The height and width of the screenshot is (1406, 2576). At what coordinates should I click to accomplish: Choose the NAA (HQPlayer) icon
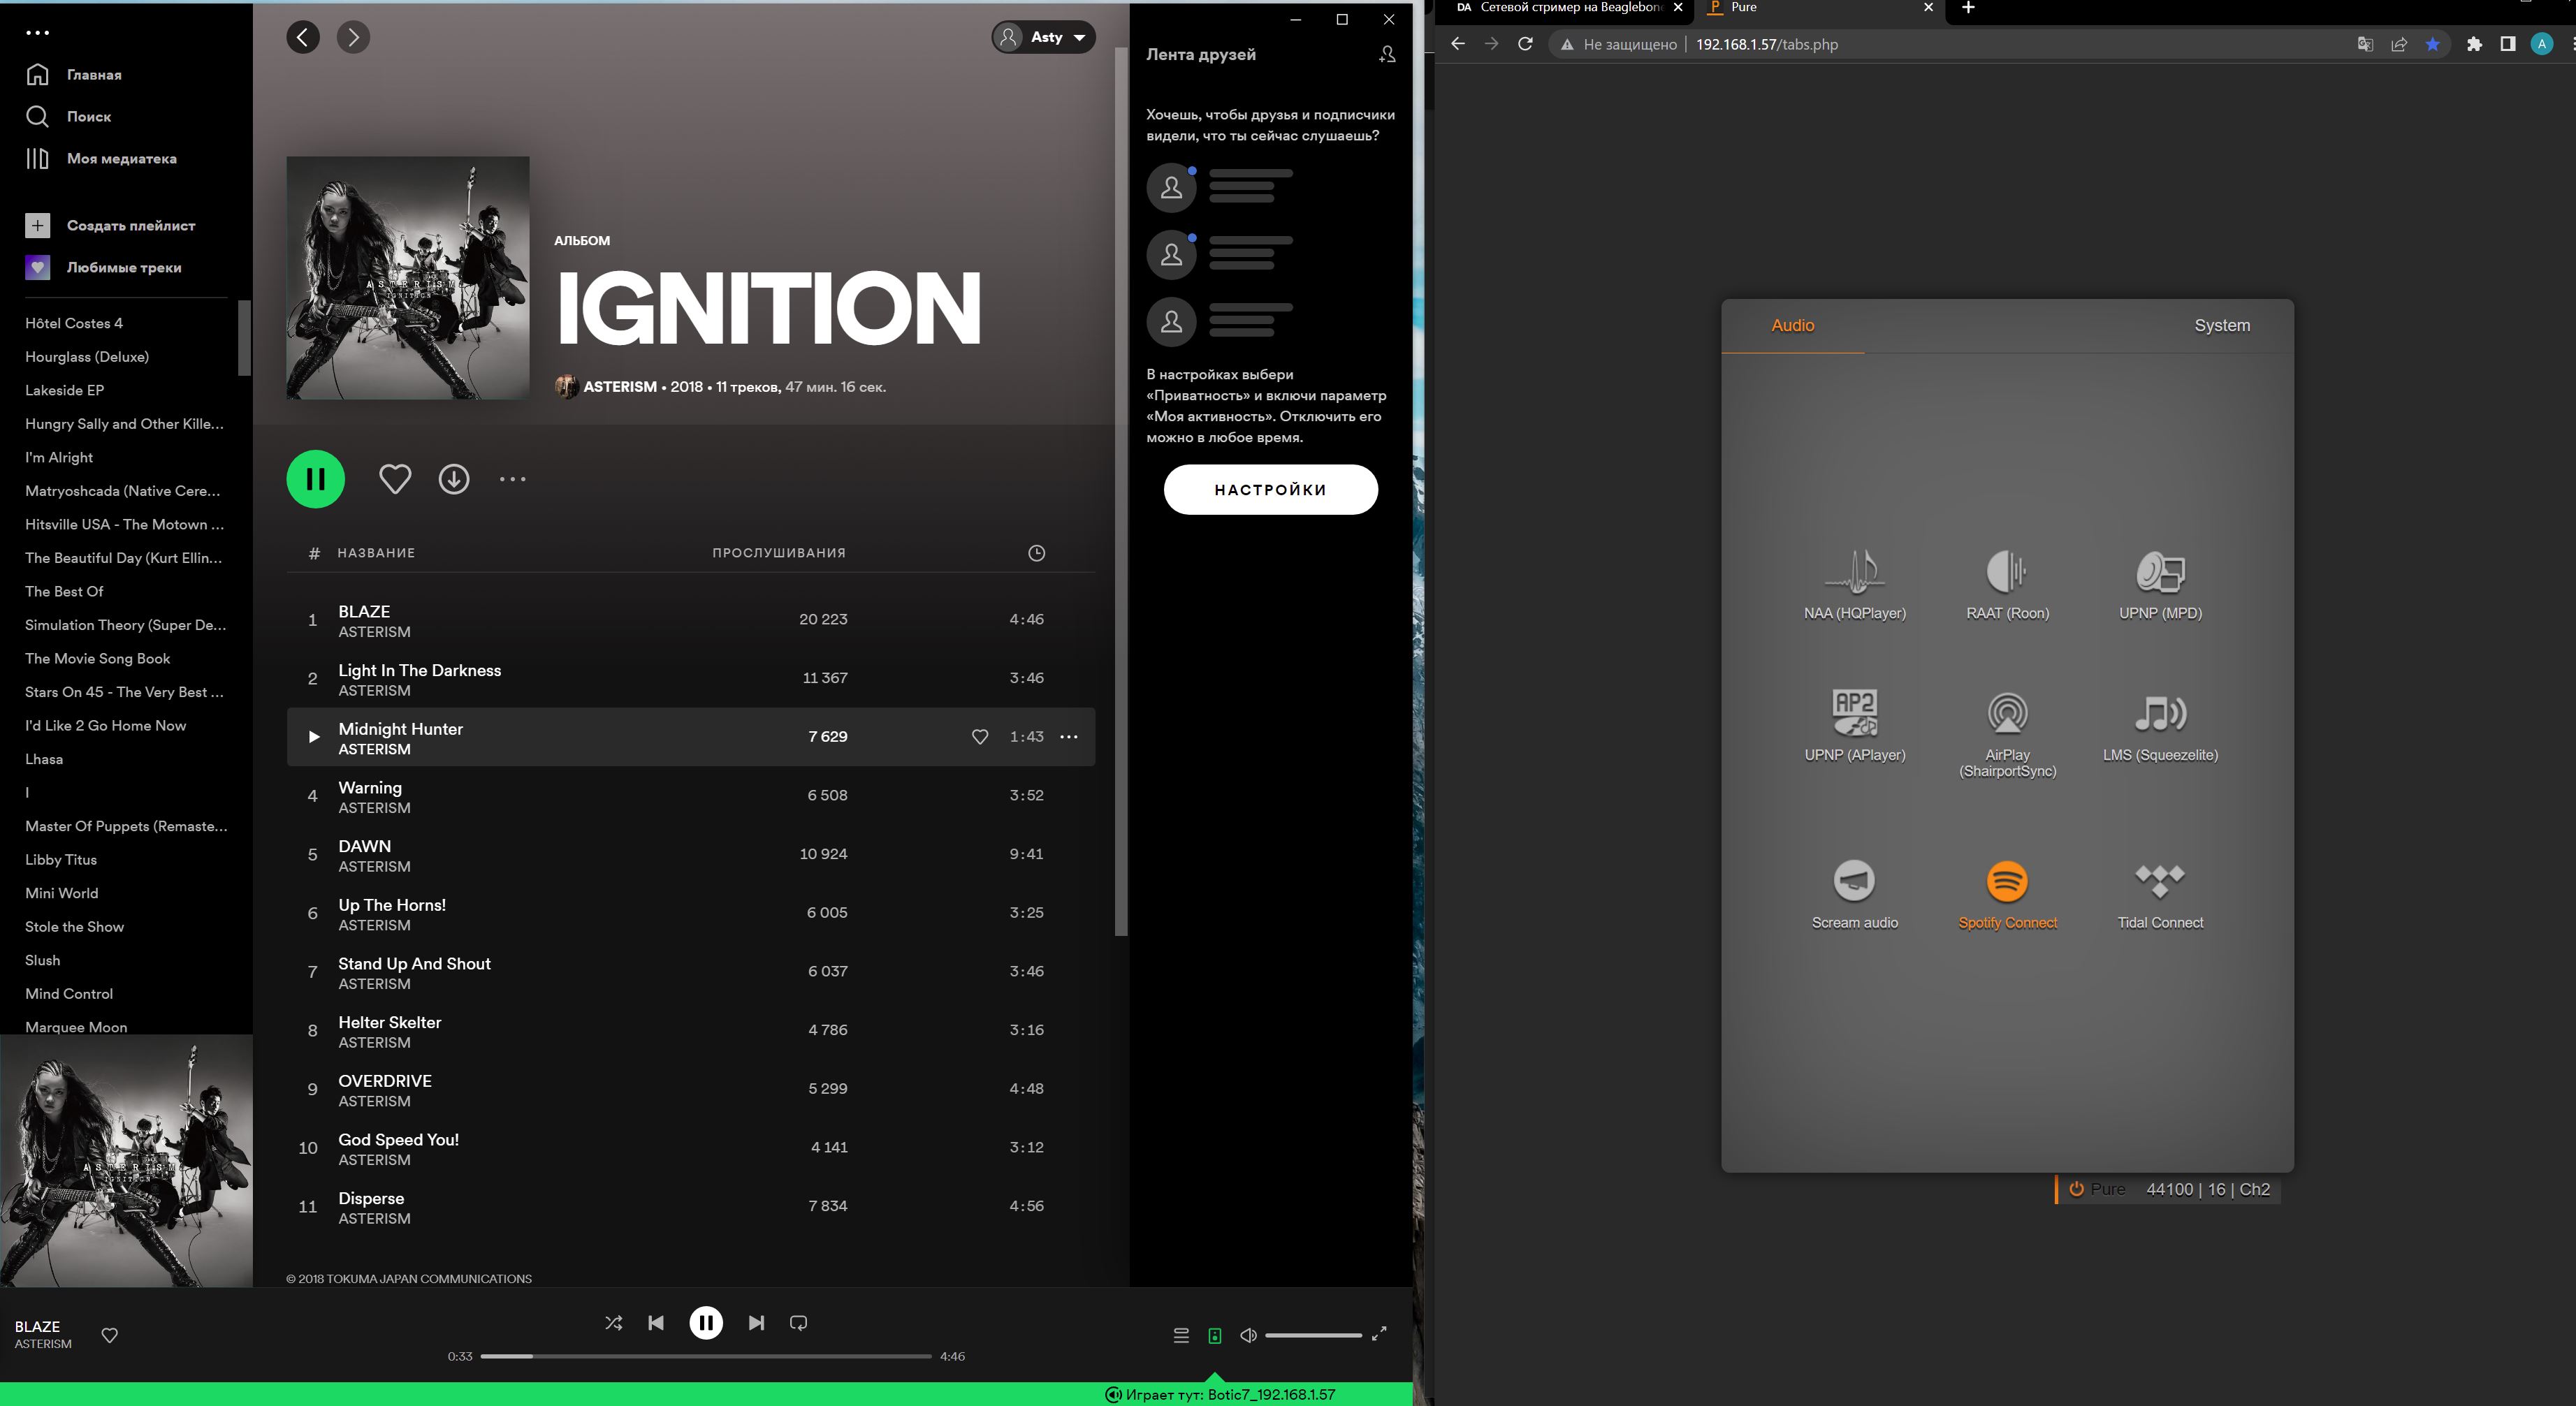1854,572
